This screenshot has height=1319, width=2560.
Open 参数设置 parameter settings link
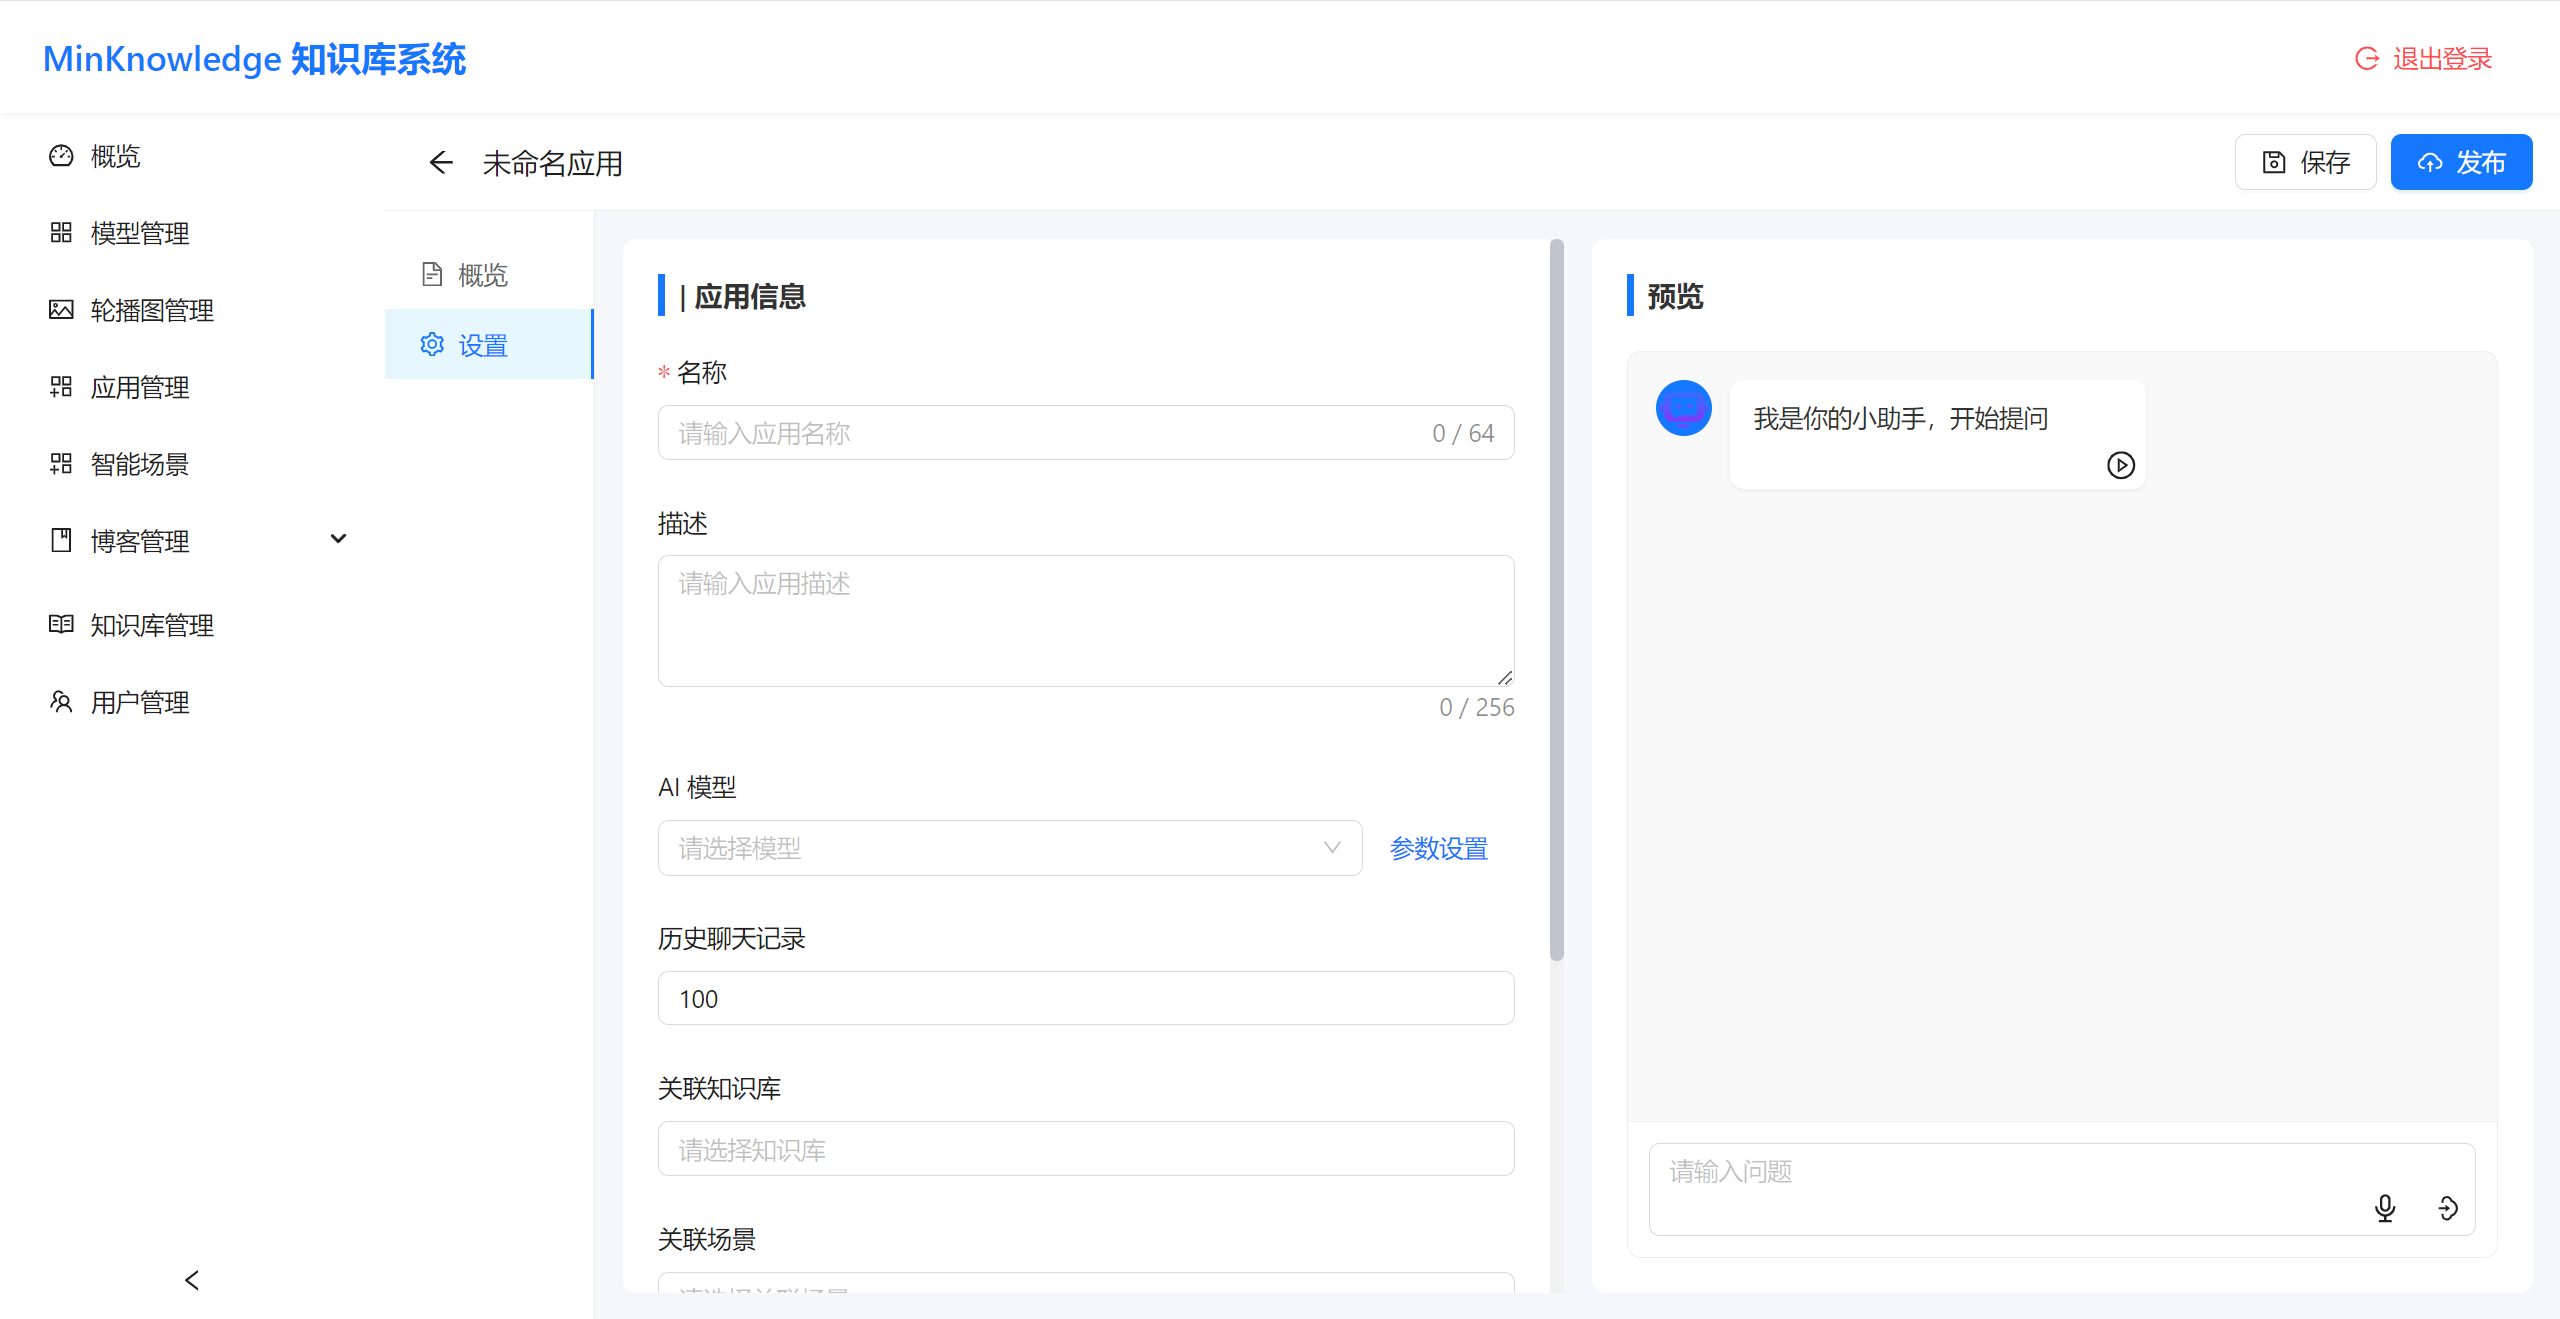pos(1438,847)
